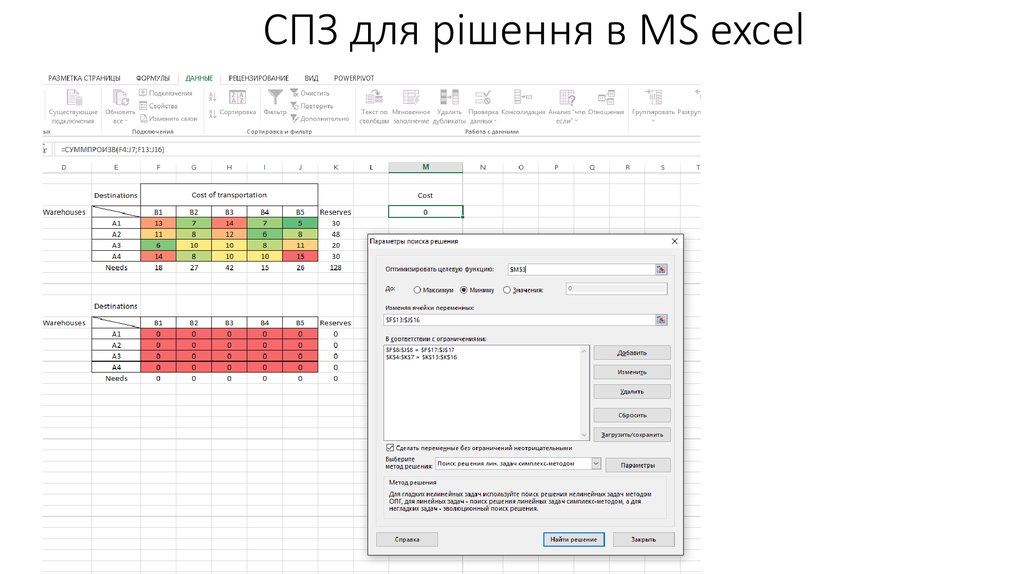Expand the solving method dropdown
The height and width of the screenshot is (574, 1024).
[596, 464]
